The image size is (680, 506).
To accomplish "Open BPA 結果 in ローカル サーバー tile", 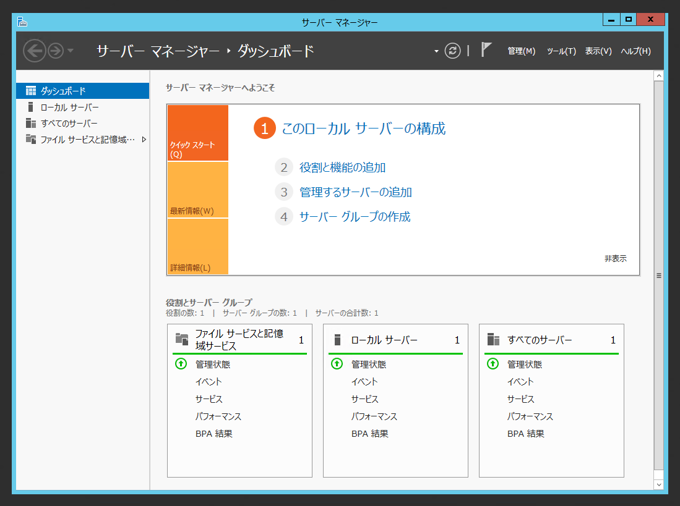I will tap(370, 434).
